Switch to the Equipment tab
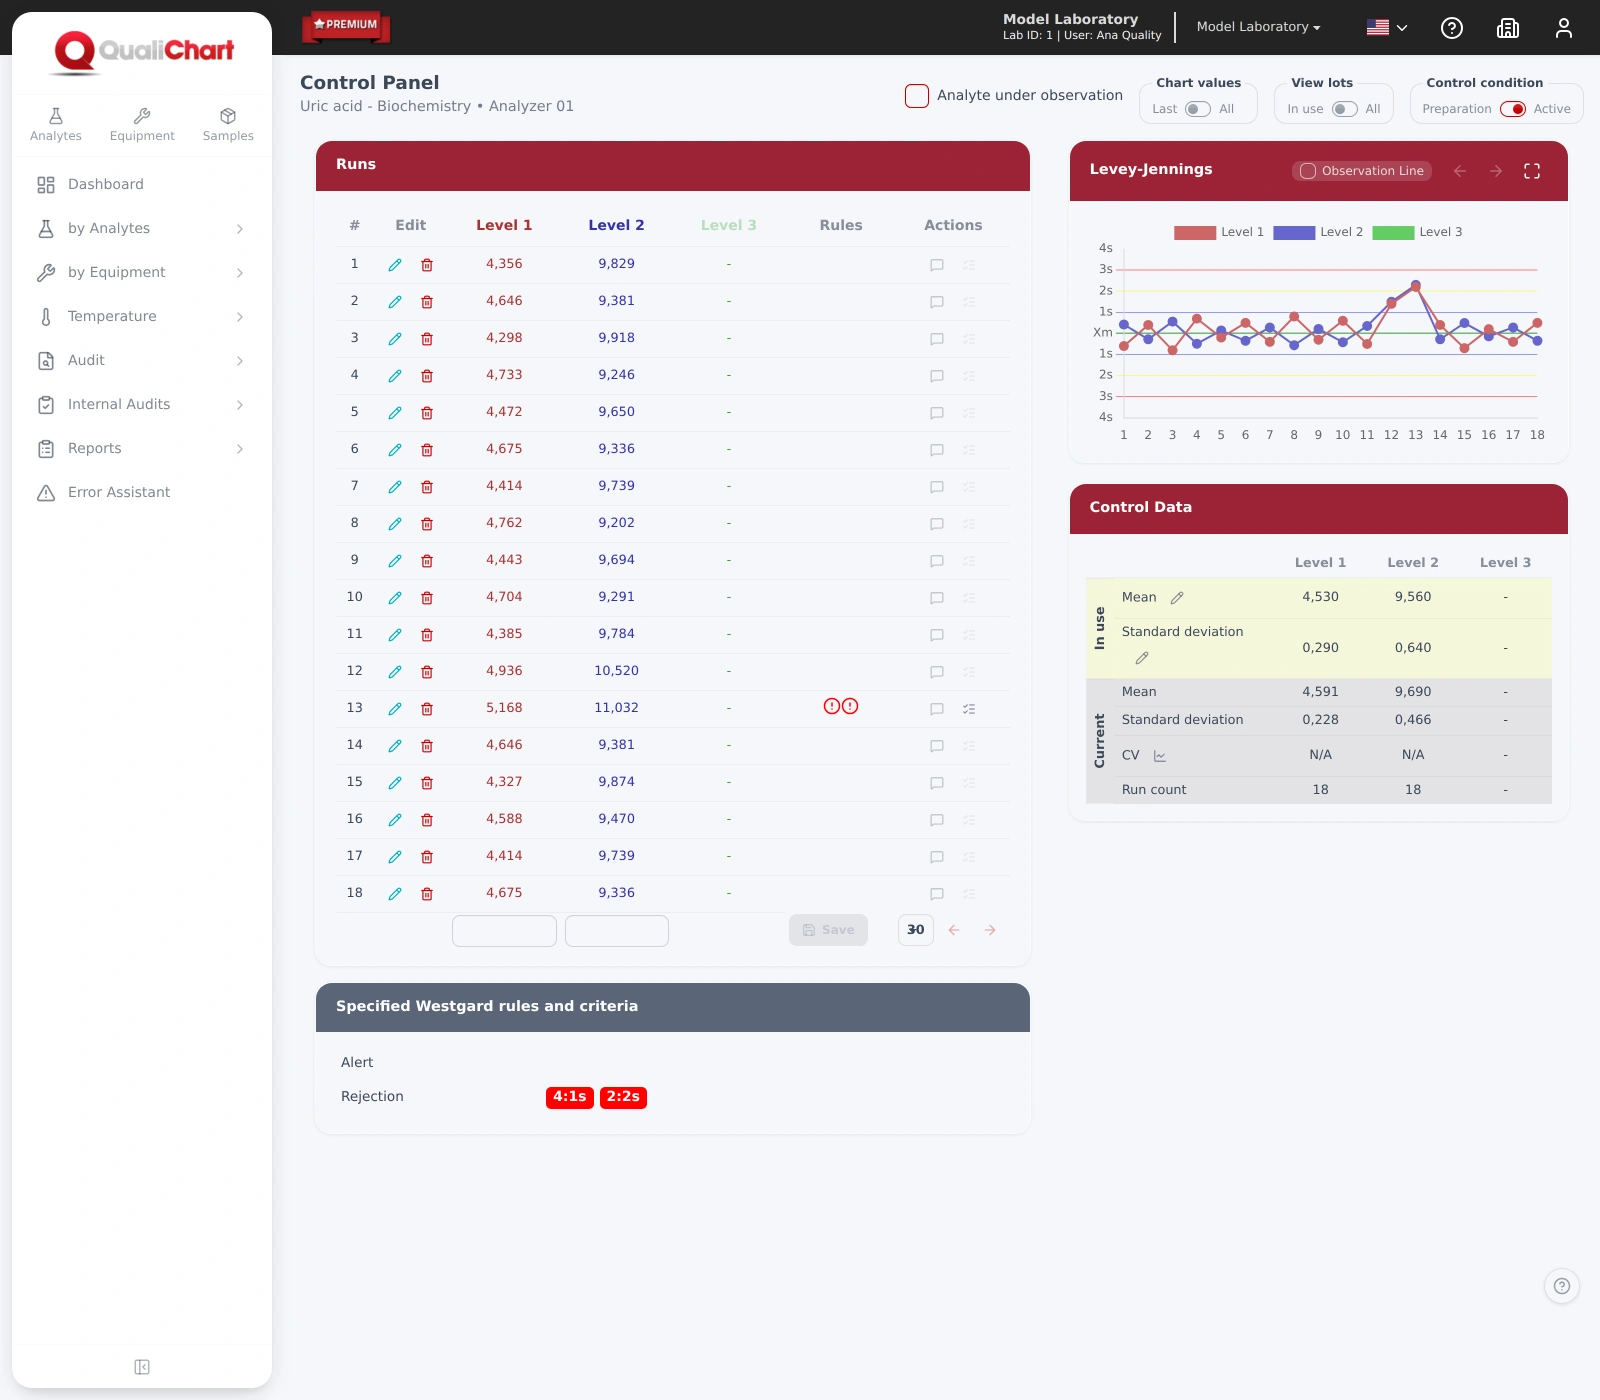Screen dimensions: 1600x1400 click(142, 125)
